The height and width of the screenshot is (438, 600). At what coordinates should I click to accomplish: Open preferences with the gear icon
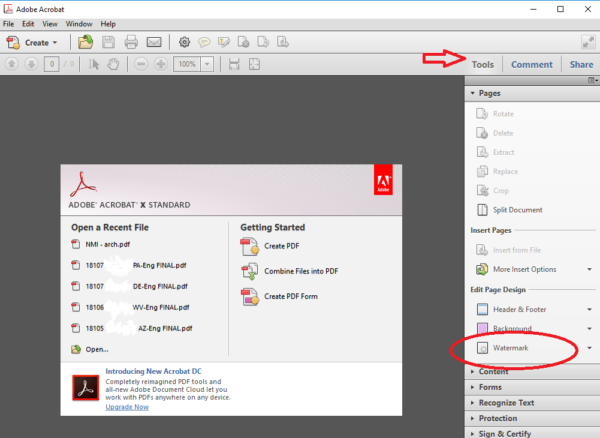(x=184, y=42)
